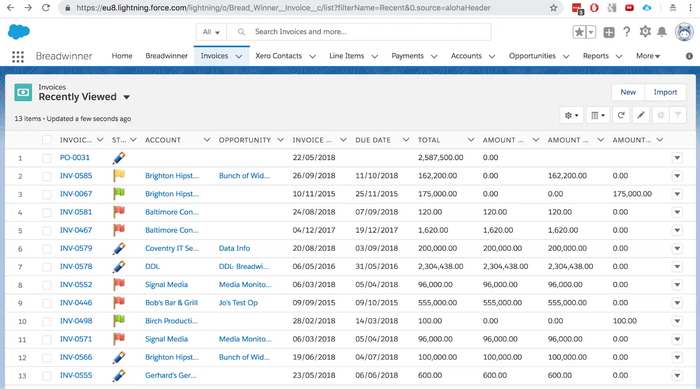This screenshot has height=389, width=700.
Task: Click total value 2,587,500.00
Action: click(x=441, y=157)
